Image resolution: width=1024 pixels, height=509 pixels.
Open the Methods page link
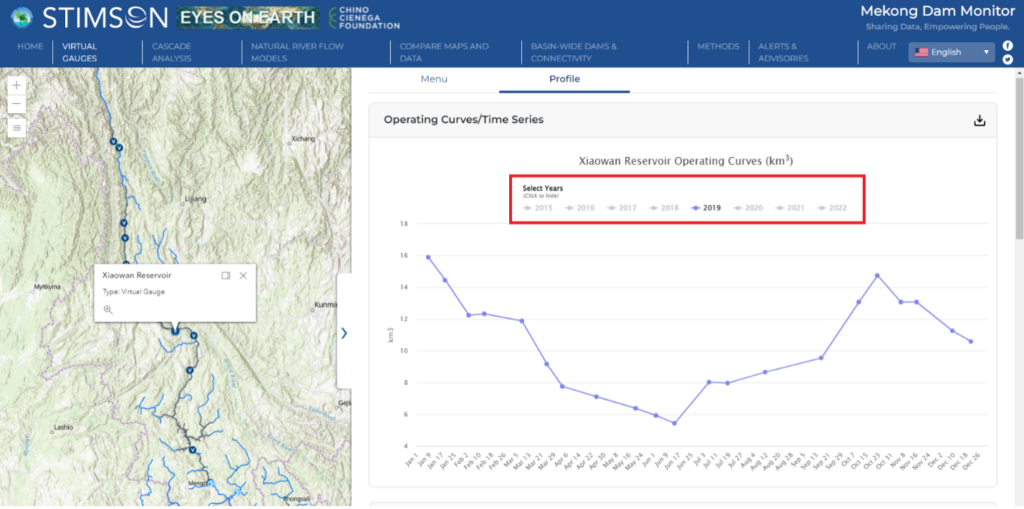(x=718, y=46)
